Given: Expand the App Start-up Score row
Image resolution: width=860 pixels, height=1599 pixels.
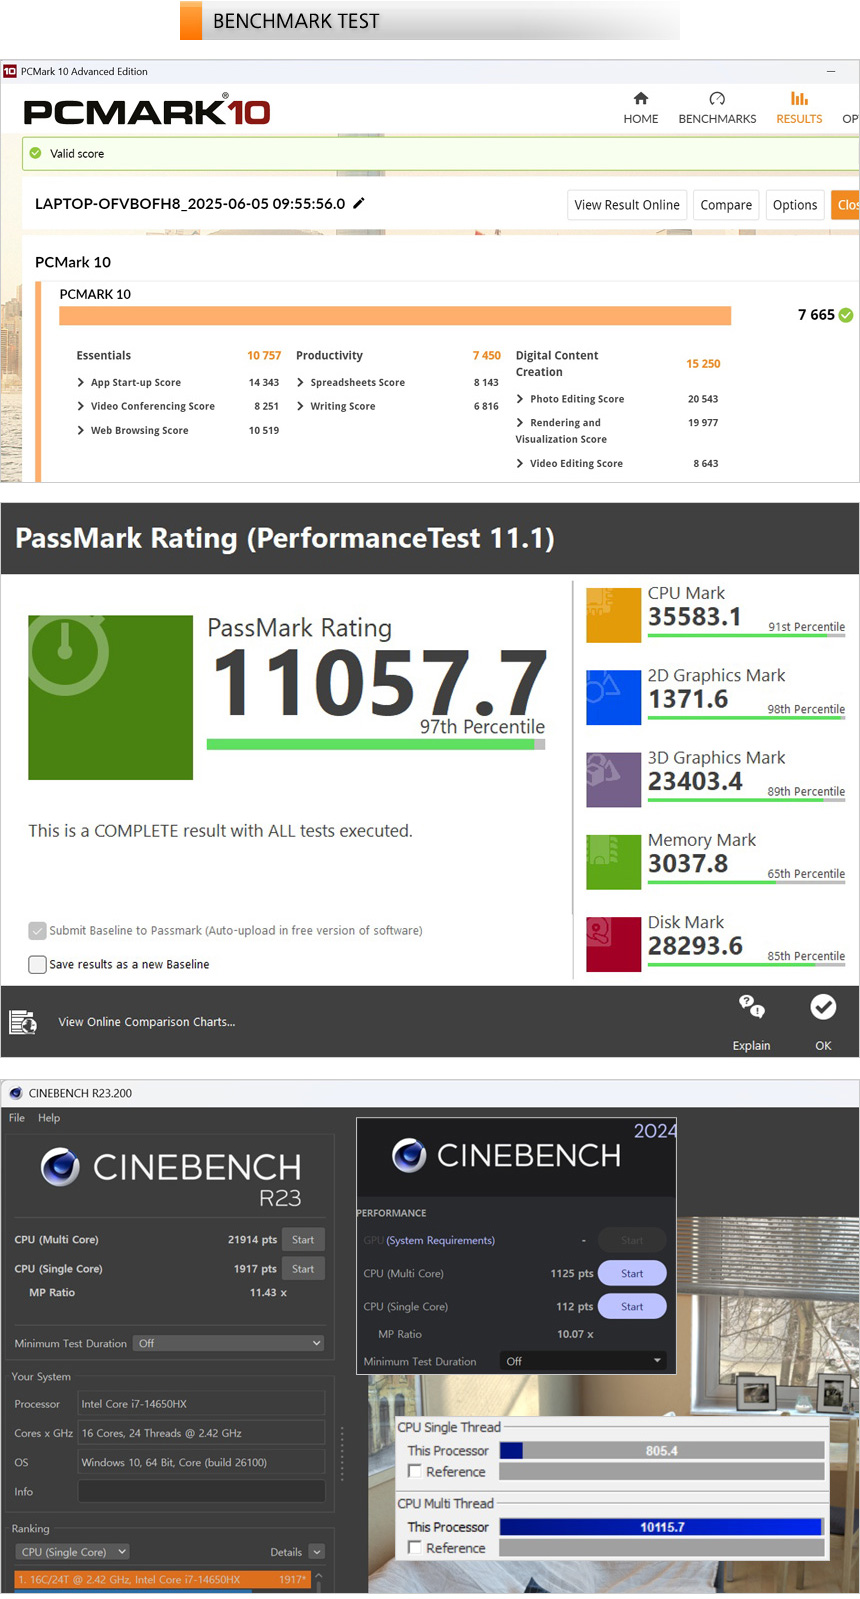Looking at the screenshot, I should (81, 383).
